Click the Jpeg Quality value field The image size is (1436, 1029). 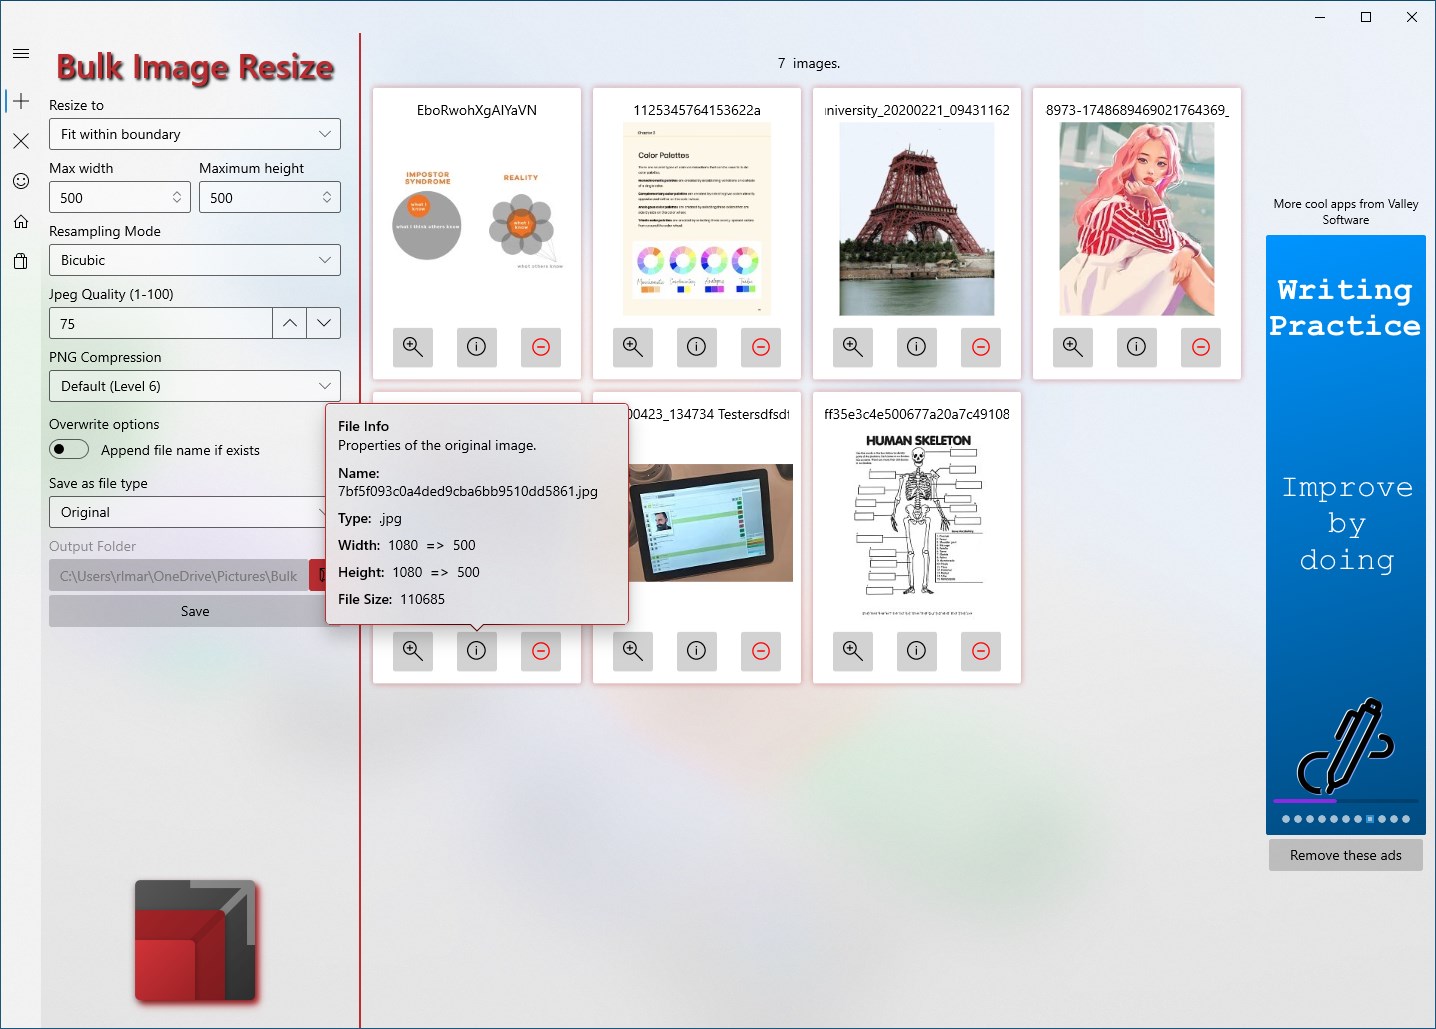161,323
